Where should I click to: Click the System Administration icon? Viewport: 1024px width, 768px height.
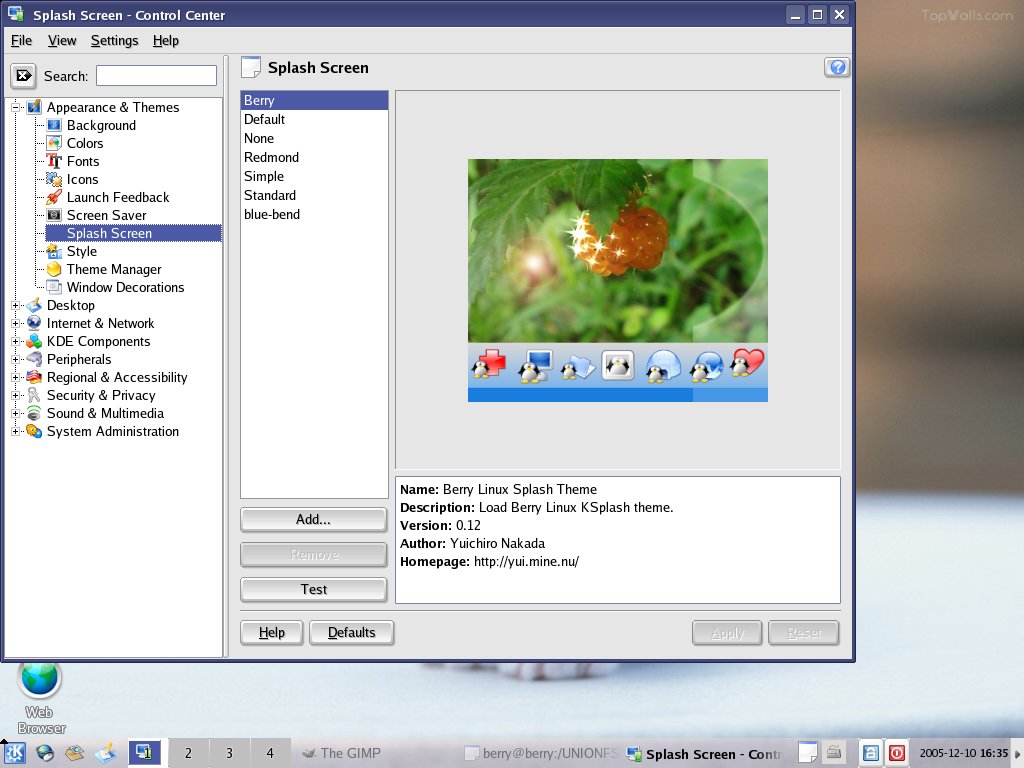click(x=34, y=431)
